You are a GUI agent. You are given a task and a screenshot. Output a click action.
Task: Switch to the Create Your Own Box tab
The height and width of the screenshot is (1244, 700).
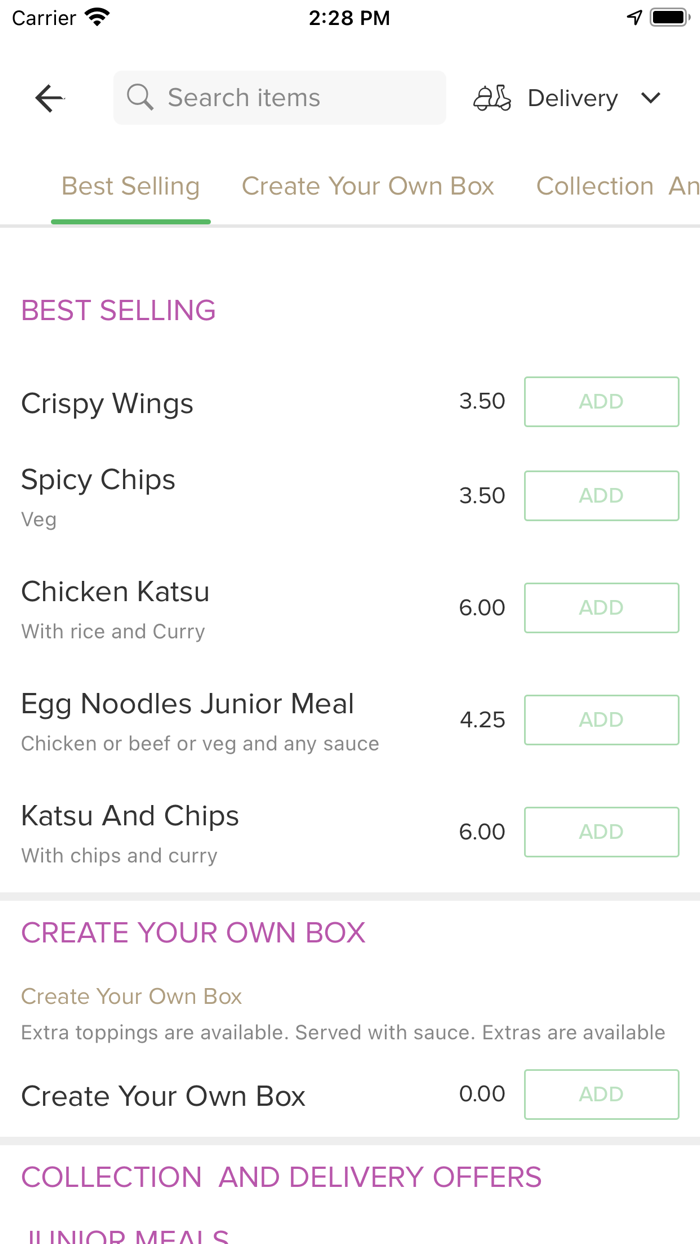pyautogui.click(x=368, y=186)
